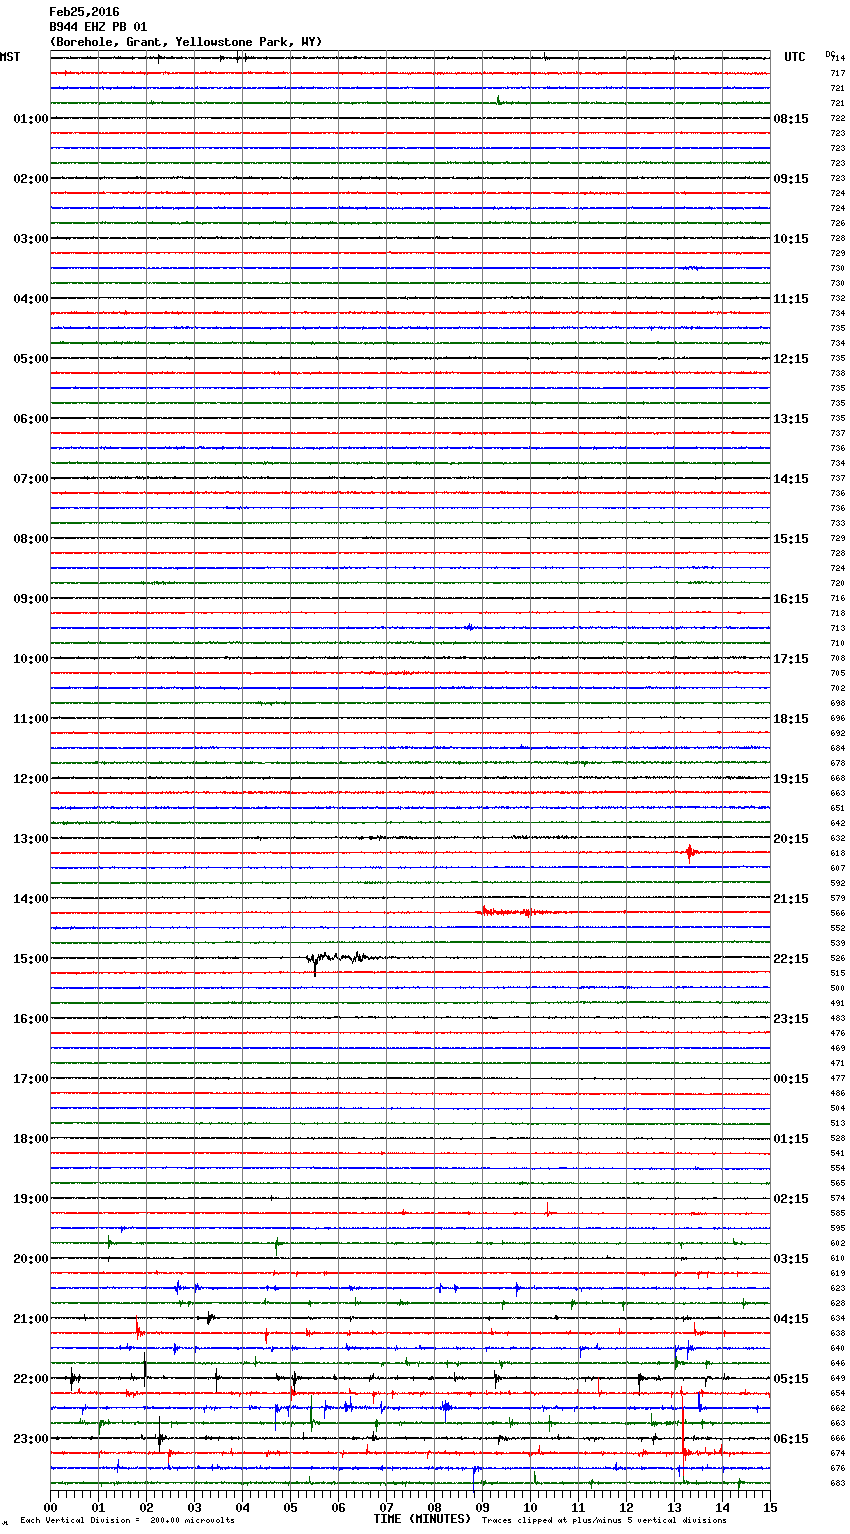Click the 21:15 UTC time label
Screen dimensions: 850x1534
791,899
